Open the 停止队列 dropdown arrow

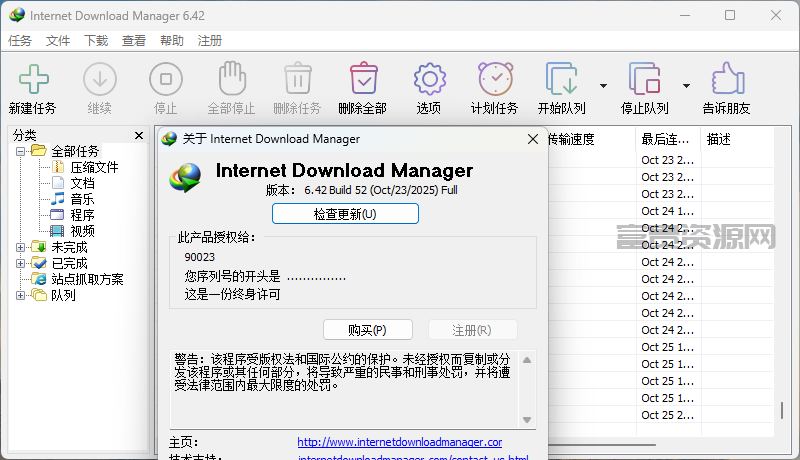click(x=687, y=86)
